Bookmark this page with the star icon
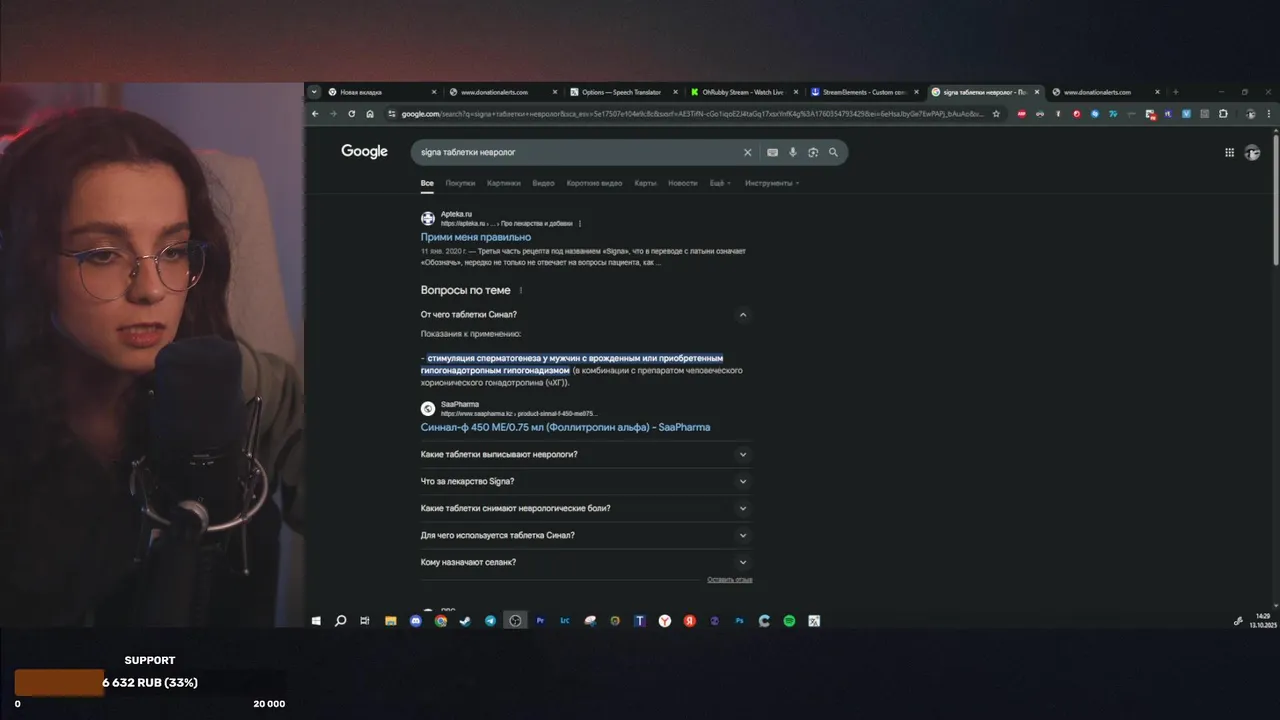The image size is (1280, 720). [x=996, y=114]
